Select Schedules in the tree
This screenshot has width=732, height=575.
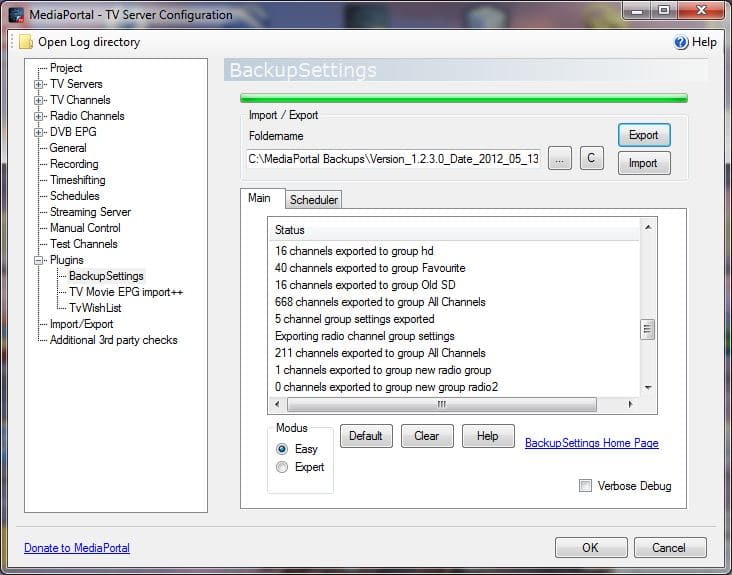pyautogui.click(x=75, y=196)
